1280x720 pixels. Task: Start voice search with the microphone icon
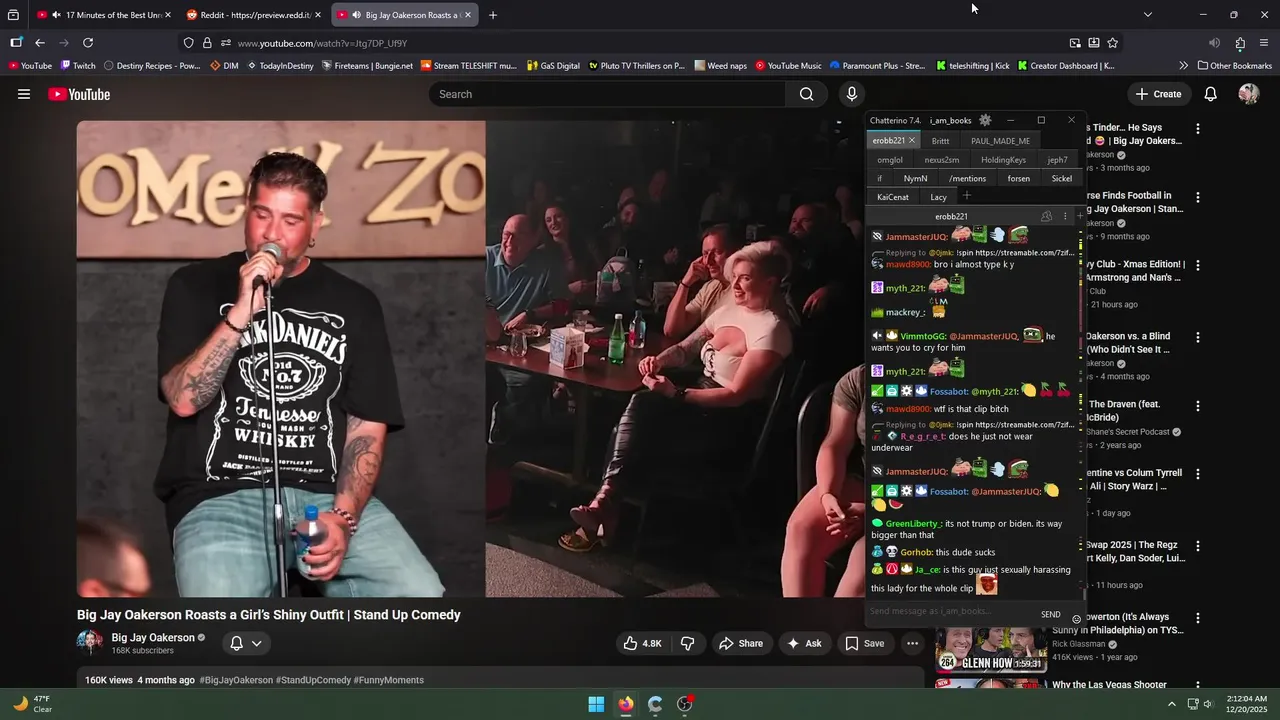(852, 94)
